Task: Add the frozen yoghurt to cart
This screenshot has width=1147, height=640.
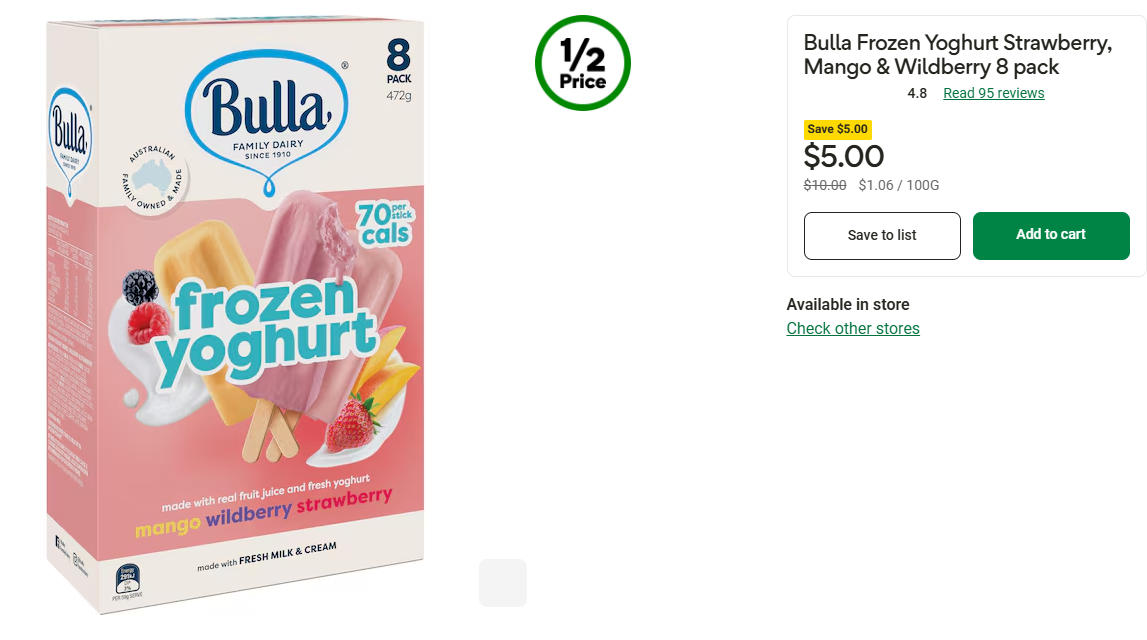Action: (1051, 236)
